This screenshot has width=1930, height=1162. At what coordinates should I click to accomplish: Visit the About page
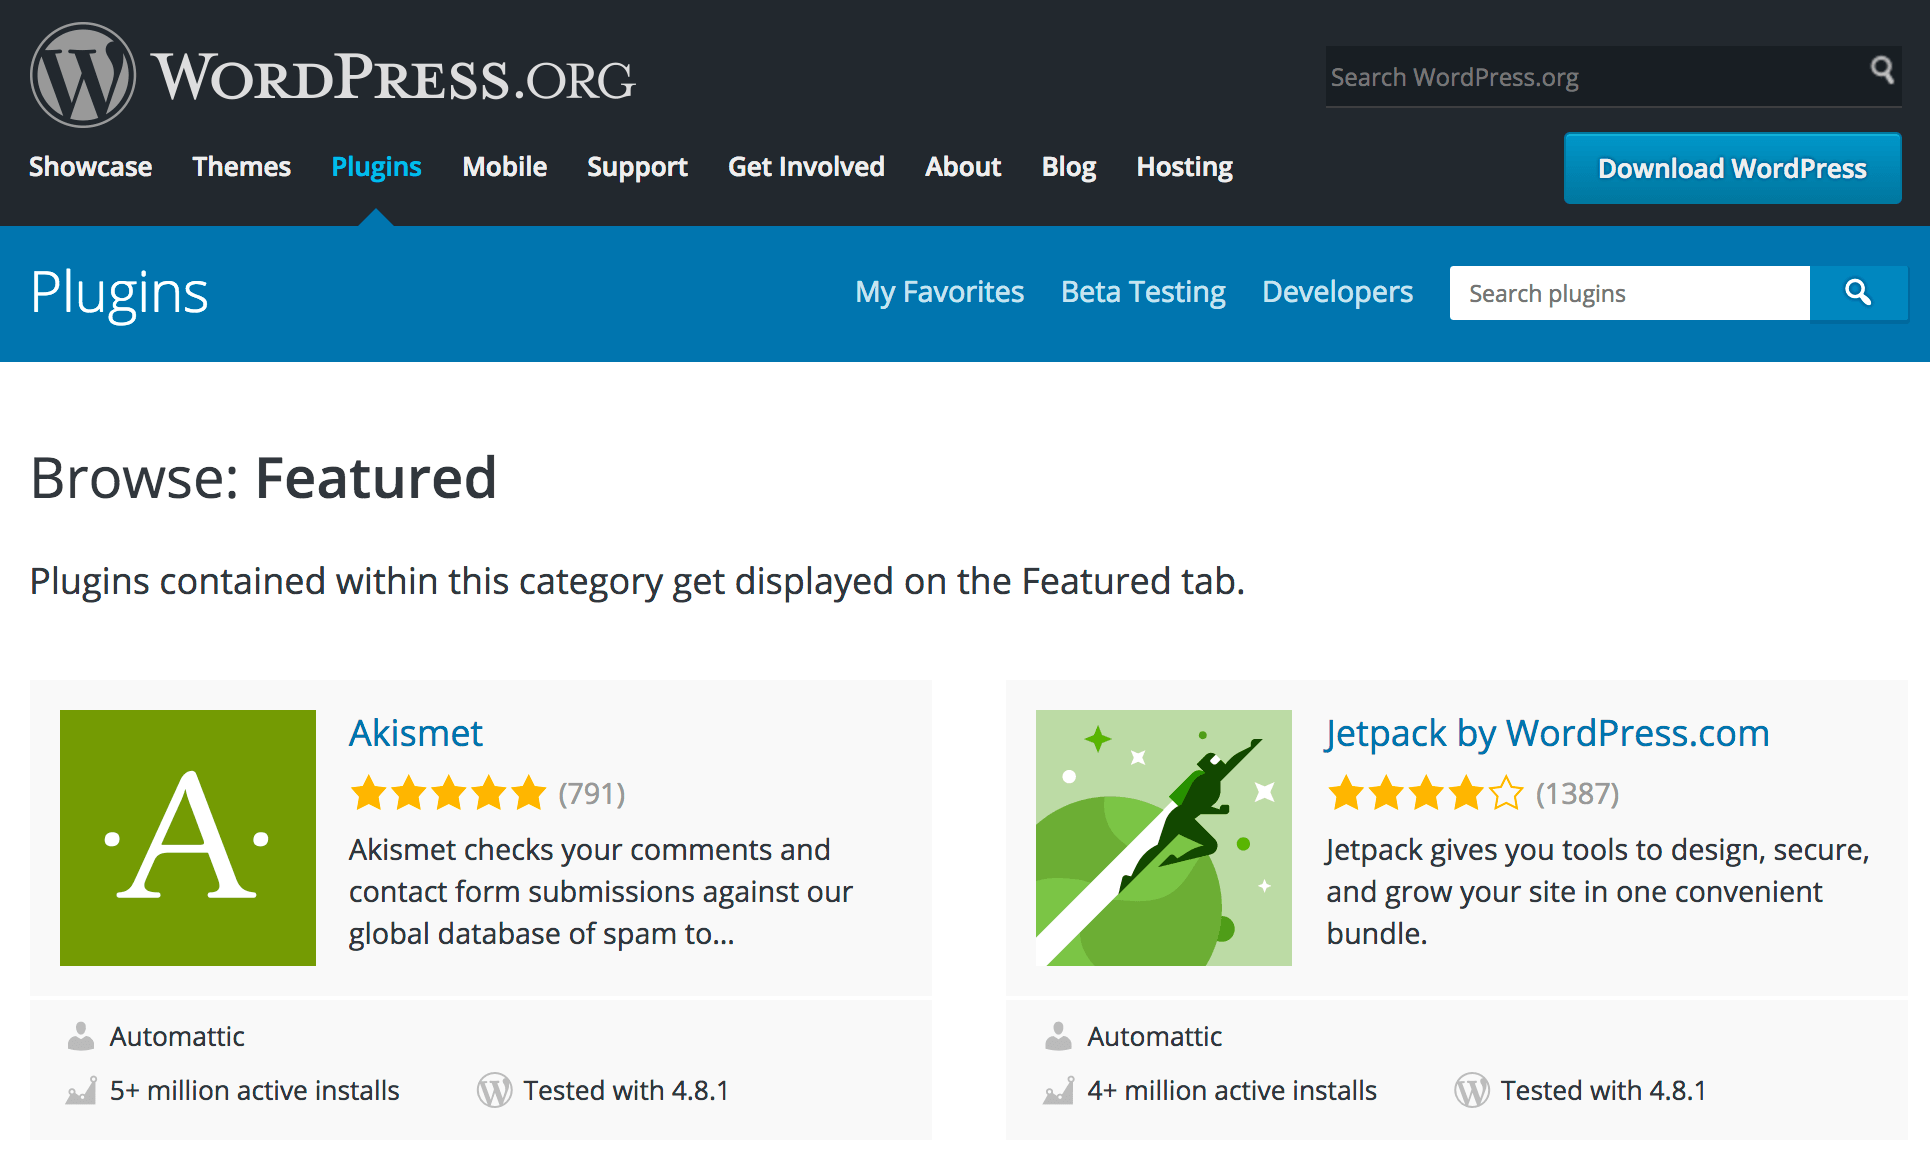963,167
